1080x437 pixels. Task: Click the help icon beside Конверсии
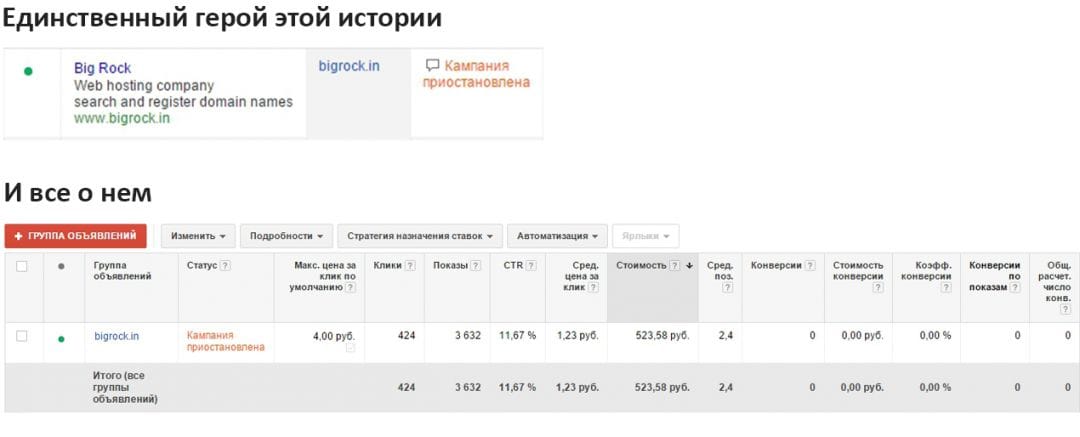point(810,265)
